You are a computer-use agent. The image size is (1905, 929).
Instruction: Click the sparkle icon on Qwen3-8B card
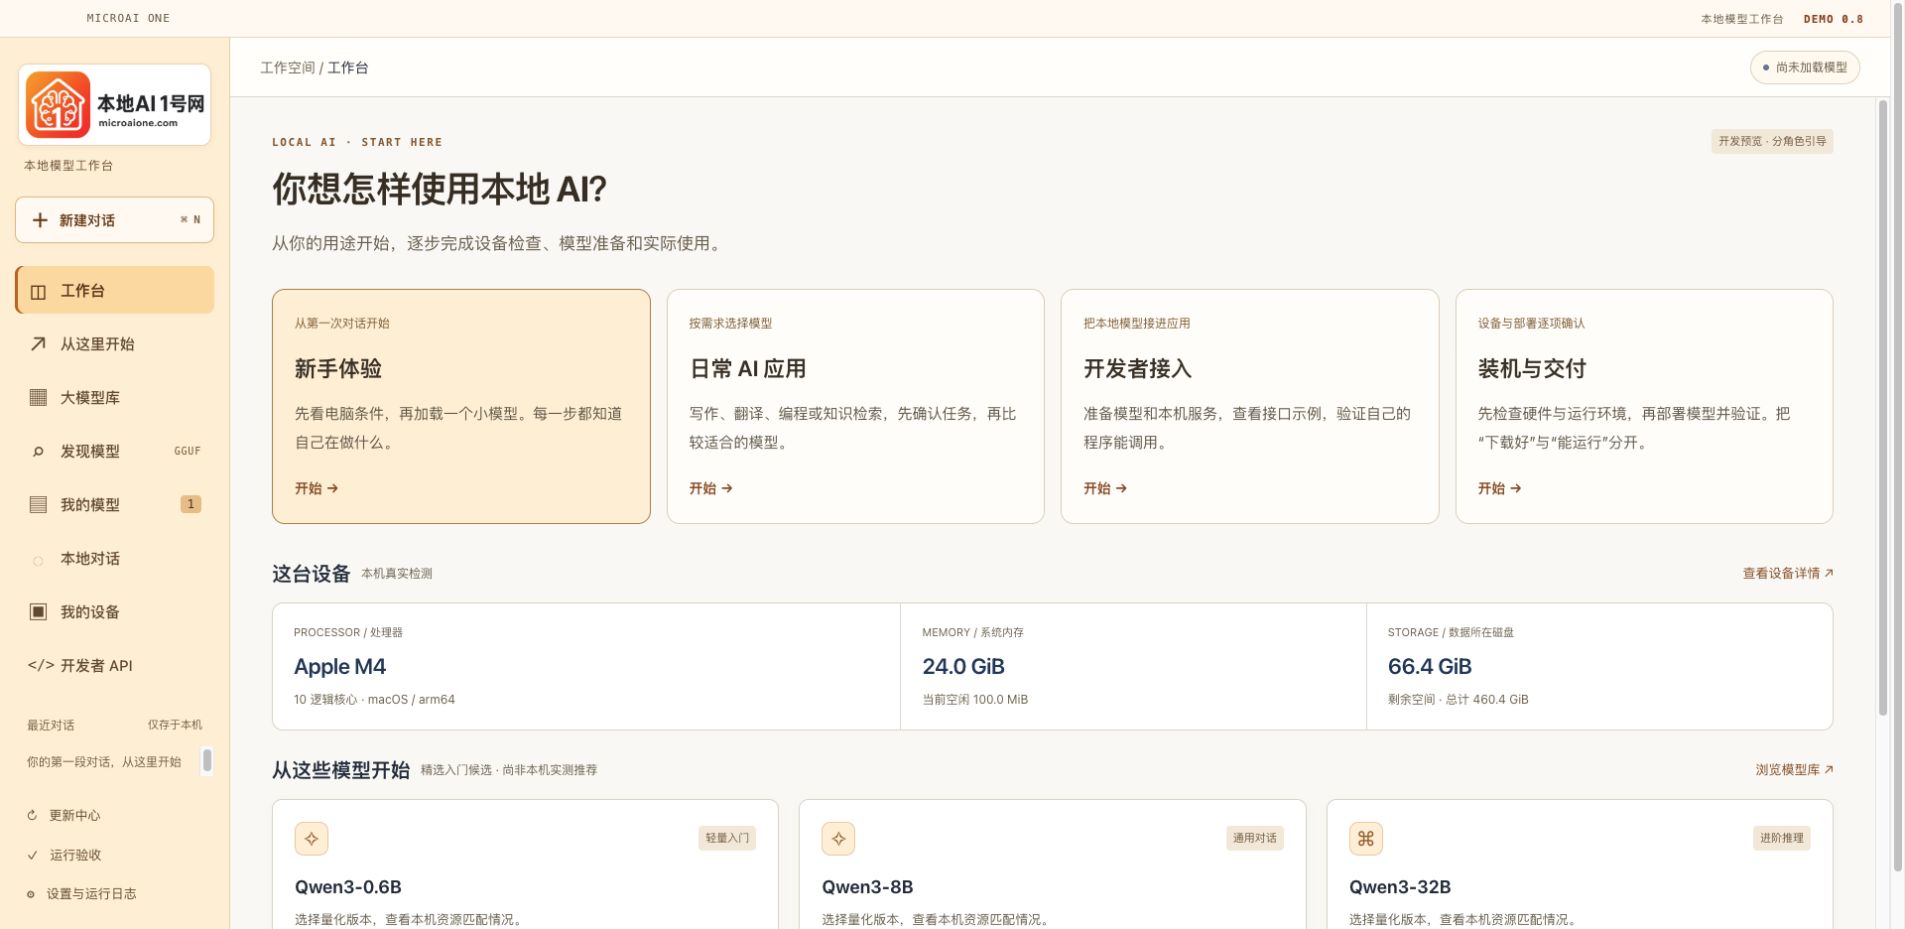pyautogui.click(x=839, y=838)
